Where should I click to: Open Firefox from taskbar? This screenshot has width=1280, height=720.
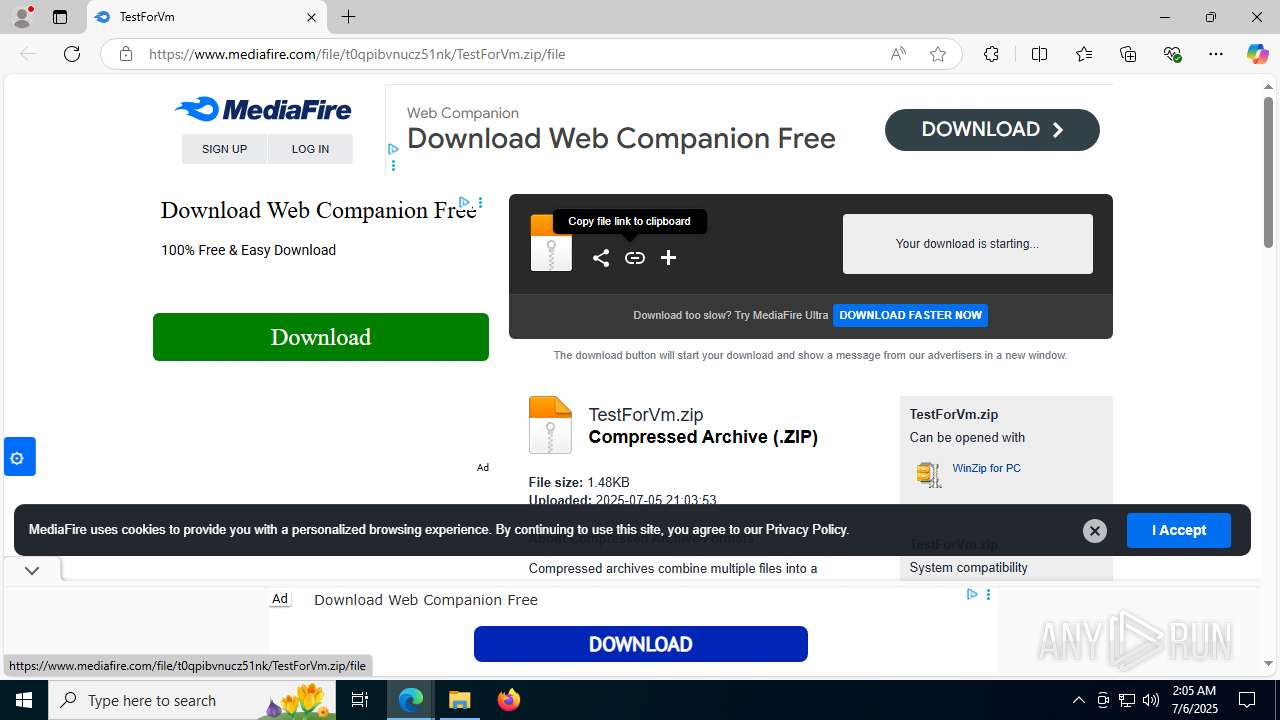pyautogui.click(x=509, y=700)
